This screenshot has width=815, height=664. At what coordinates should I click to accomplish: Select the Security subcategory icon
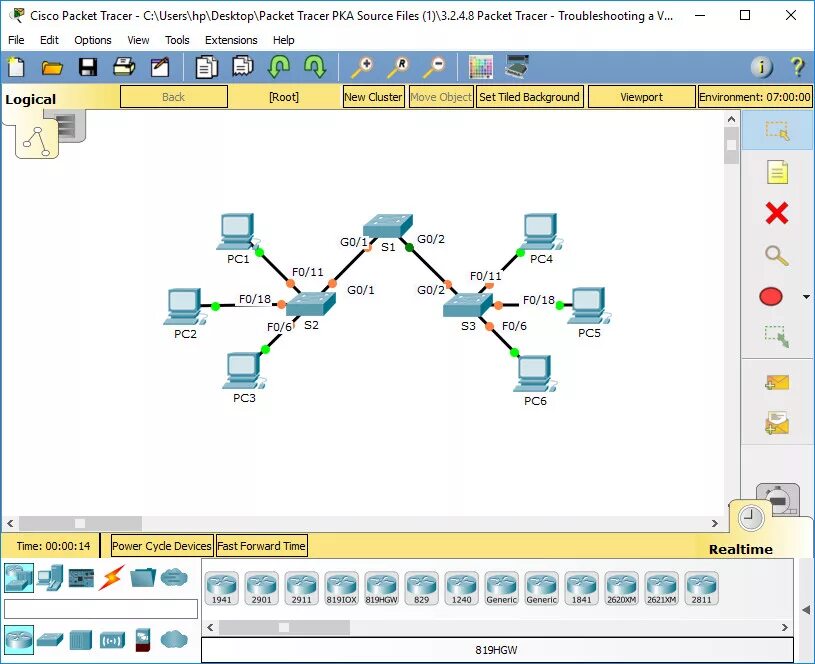pos(143,640)
